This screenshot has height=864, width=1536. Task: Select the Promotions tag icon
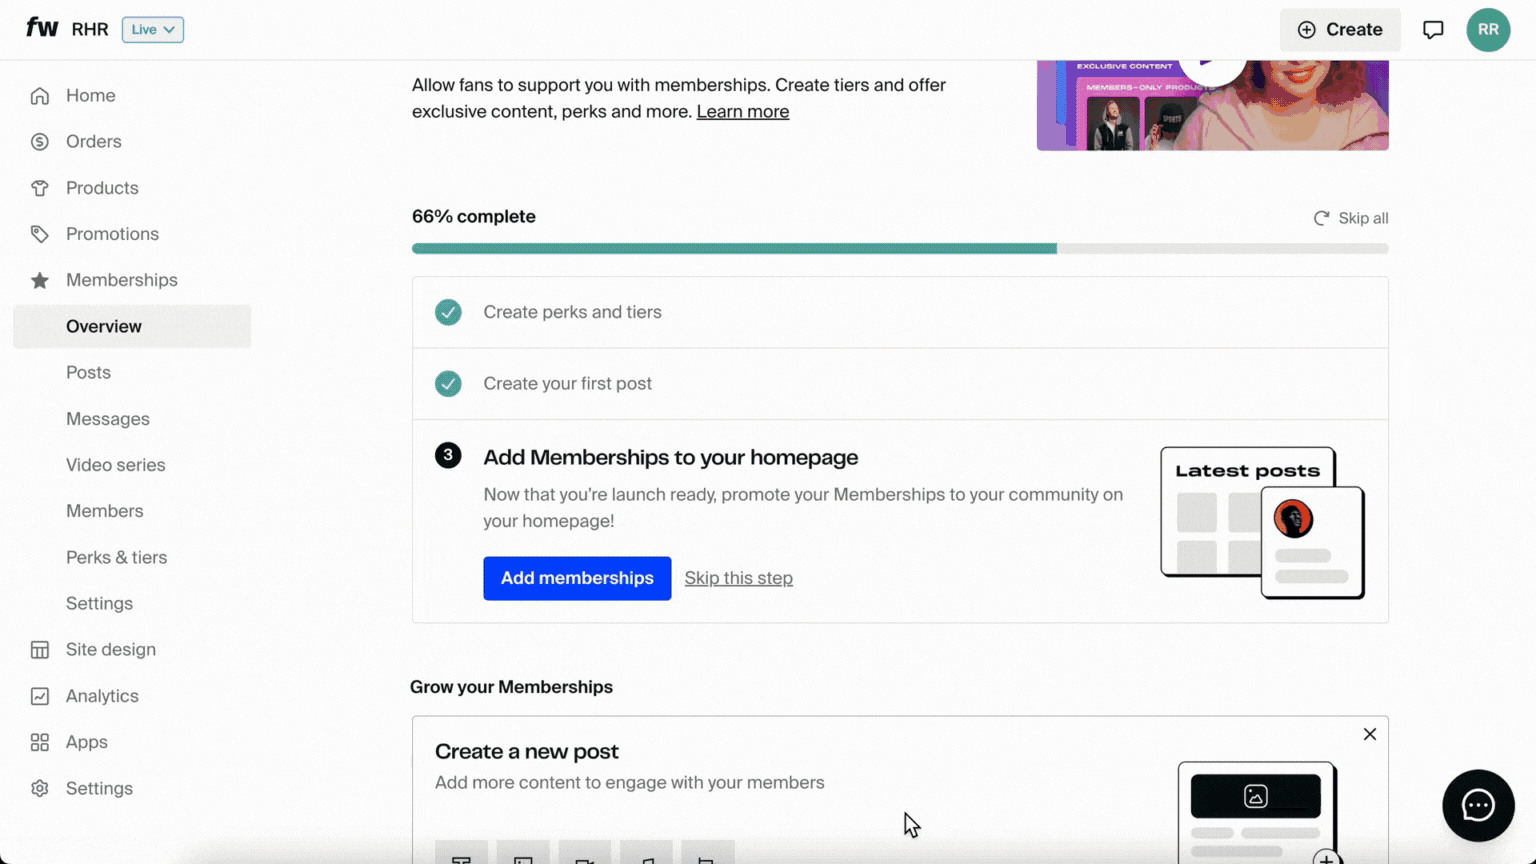[x=40, y=233]
